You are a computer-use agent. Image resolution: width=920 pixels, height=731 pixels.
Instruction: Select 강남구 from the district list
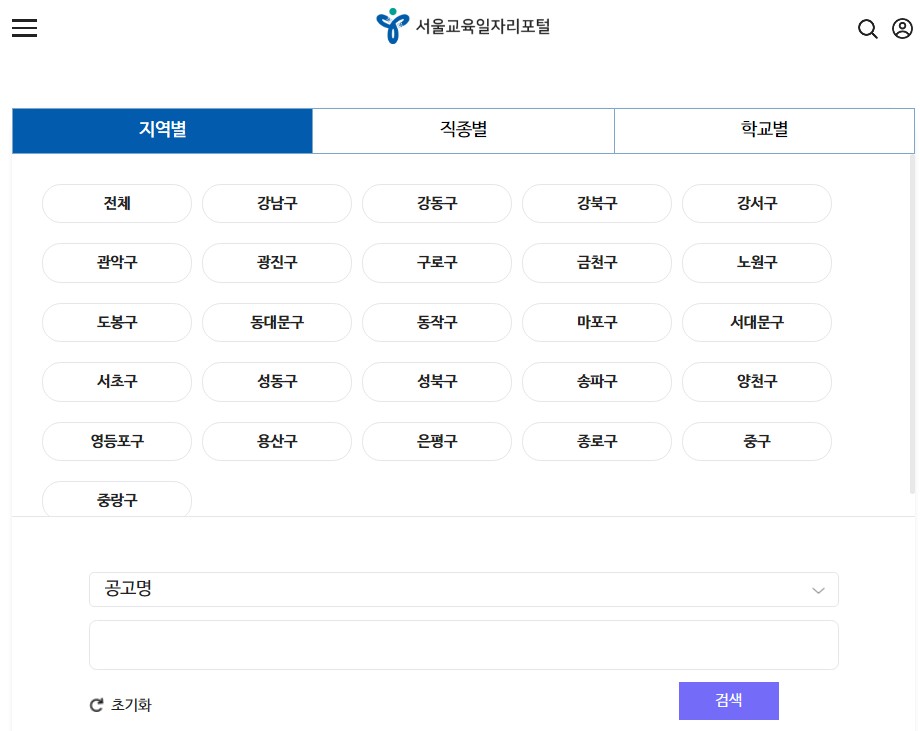tap(276, 203)
